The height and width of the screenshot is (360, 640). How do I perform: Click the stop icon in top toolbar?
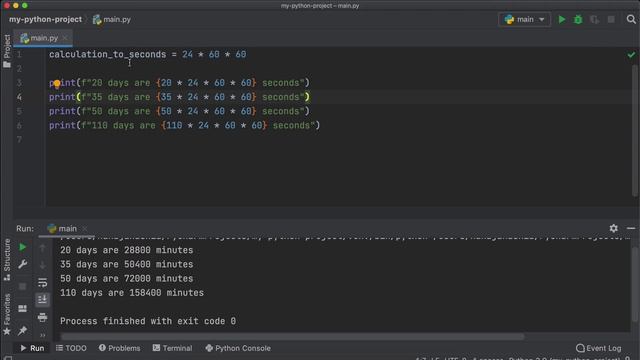point(611,20)
